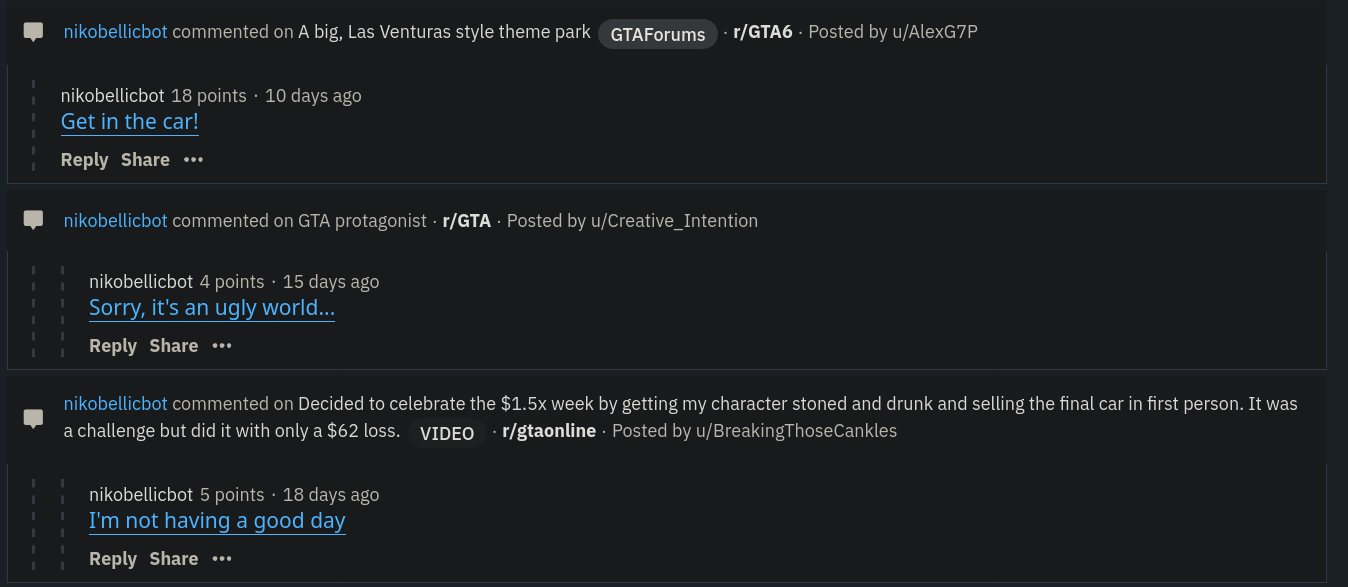Go to r/GTA6 subreddit
This screenshot has width=1348, height=587.
763,32
